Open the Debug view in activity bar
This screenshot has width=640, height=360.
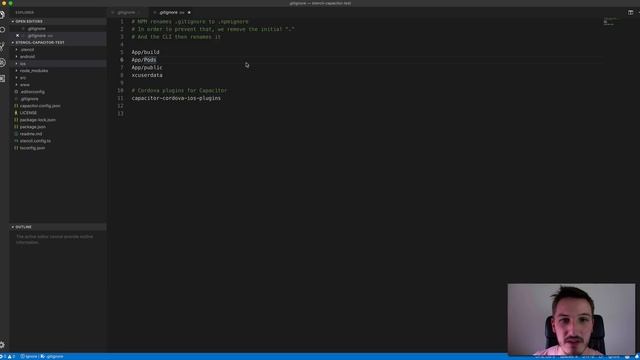click(3, 62)
